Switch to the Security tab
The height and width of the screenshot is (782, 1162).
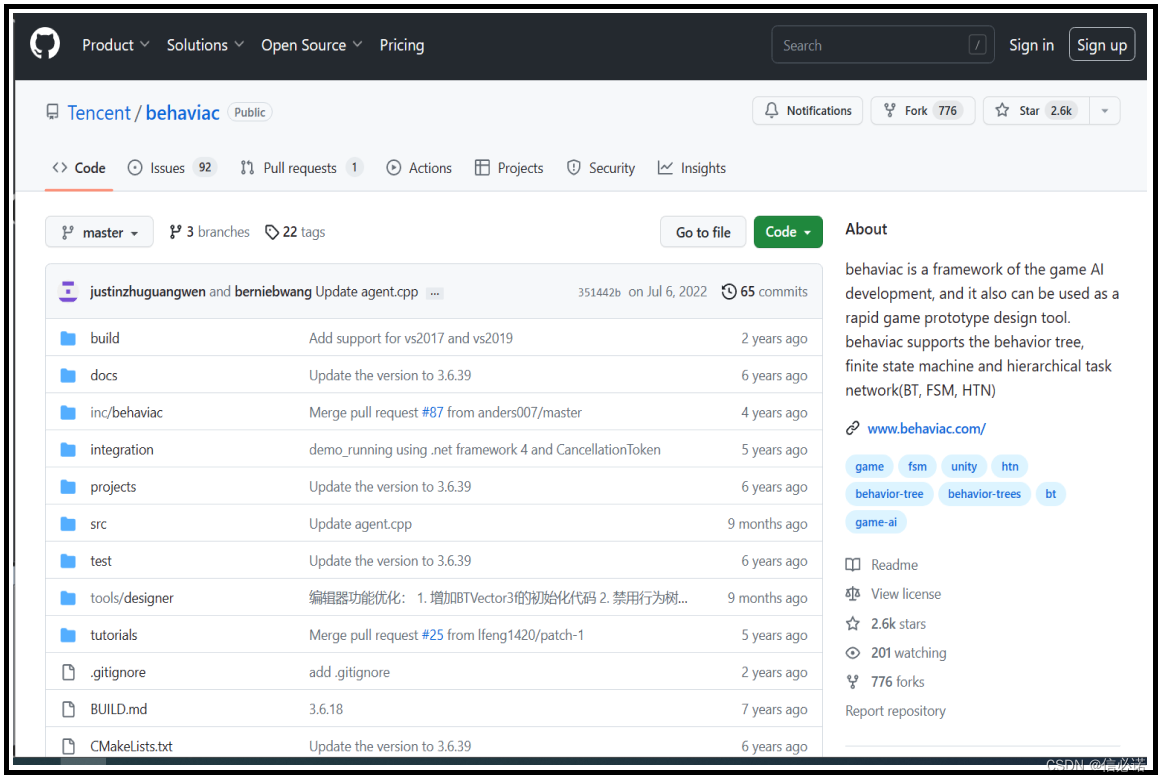pyautogui.click(x=601, y=168)
